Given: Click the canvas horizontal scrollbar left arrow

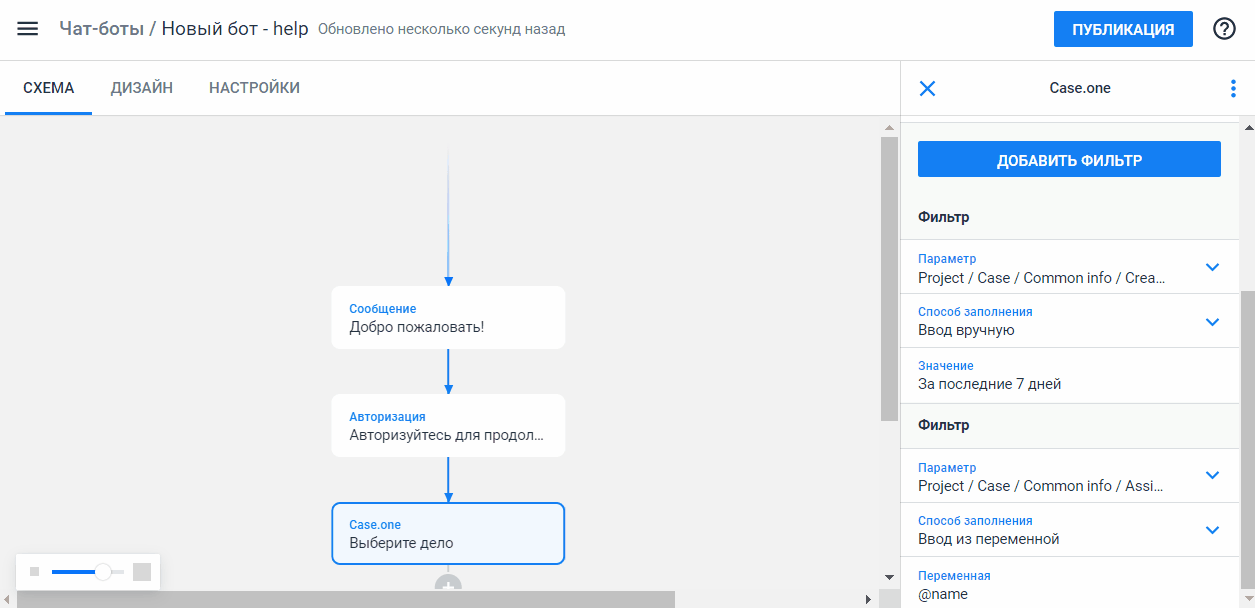Looking at the screenshot, I should coord(8,599).
